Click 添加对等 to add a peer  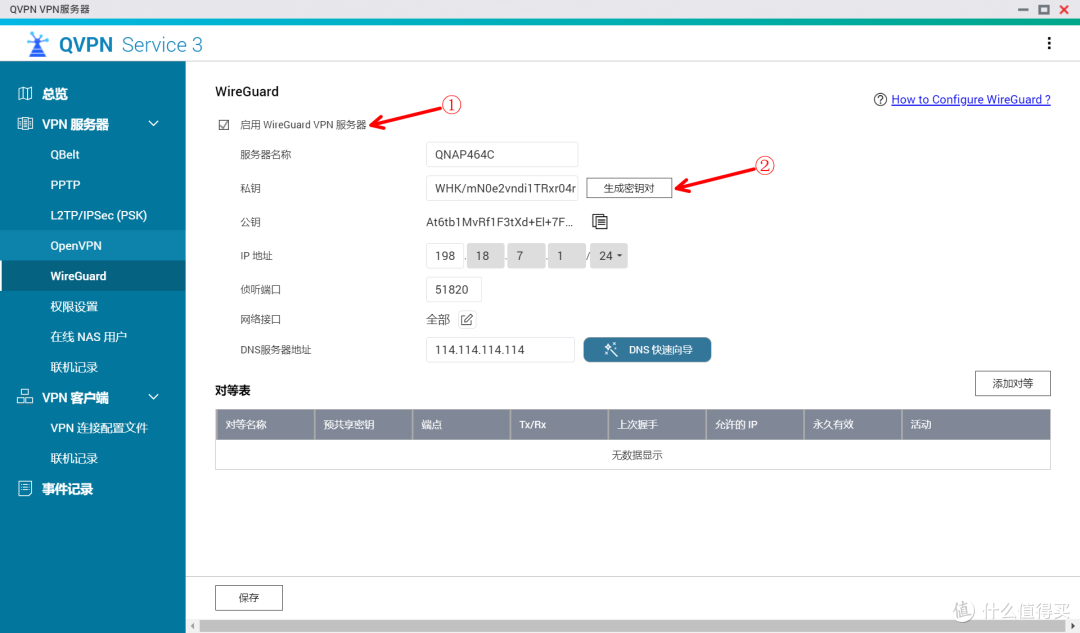pos(1012,383)
